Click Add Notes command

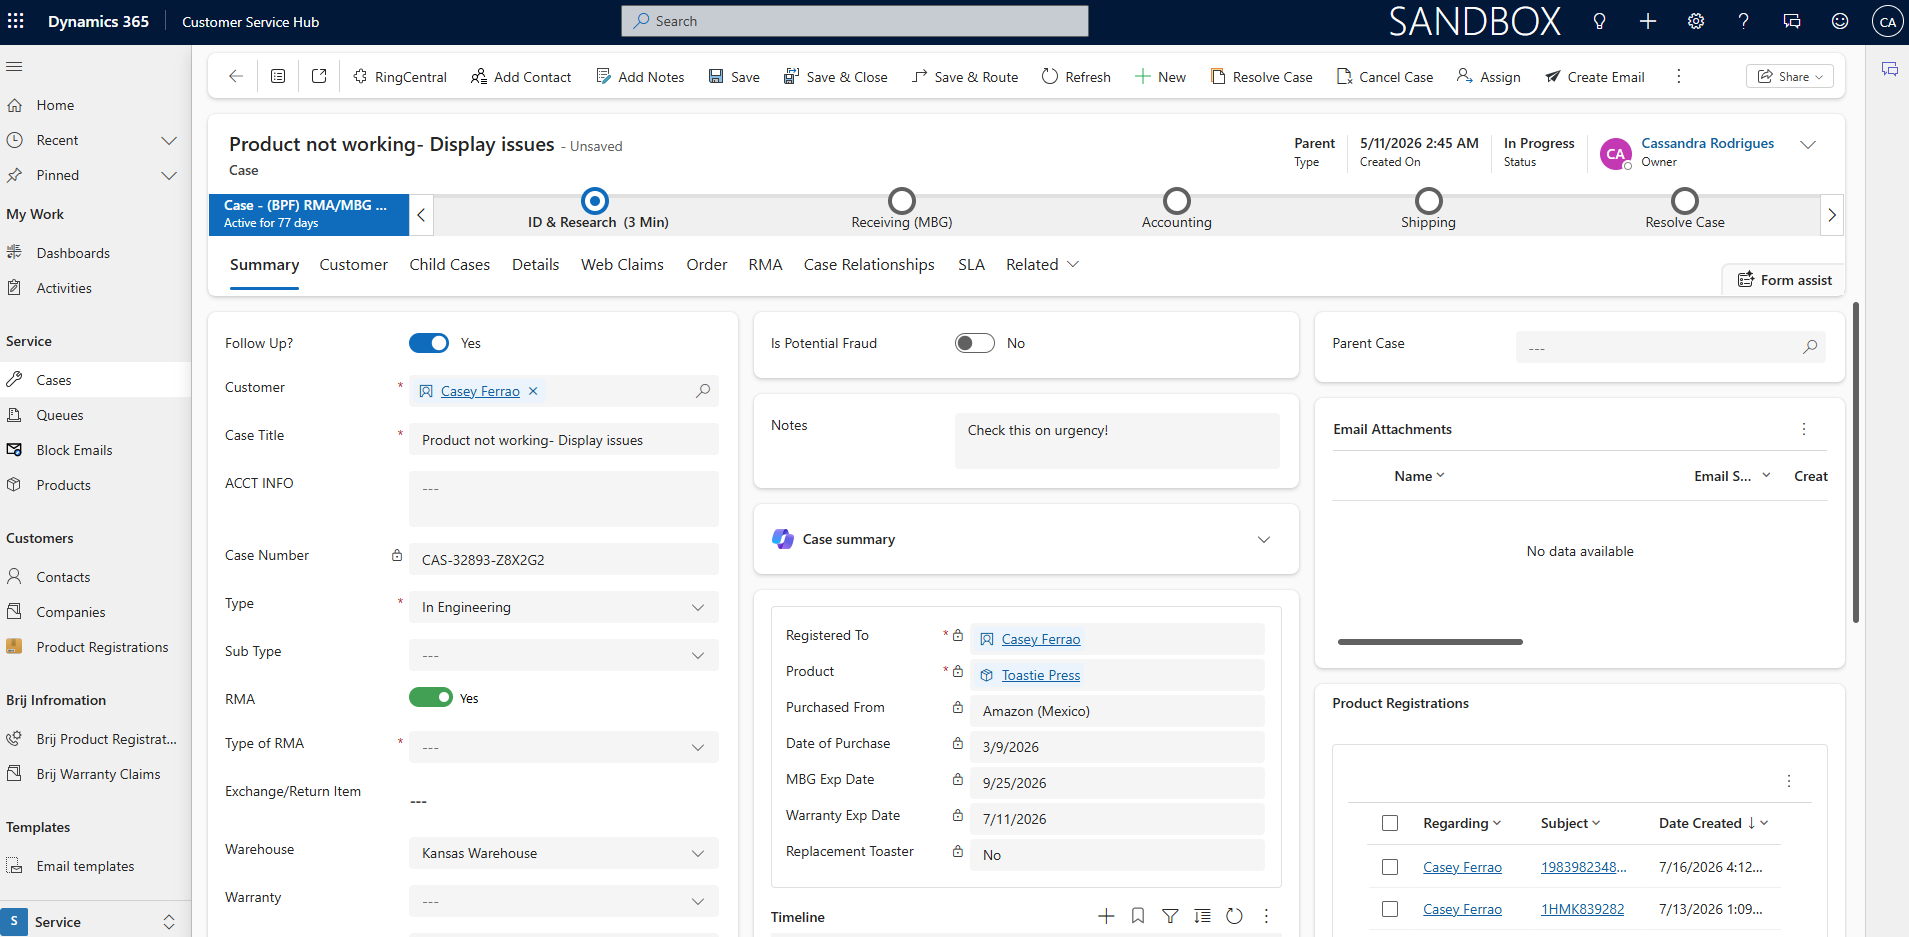(x=640, y=77)
